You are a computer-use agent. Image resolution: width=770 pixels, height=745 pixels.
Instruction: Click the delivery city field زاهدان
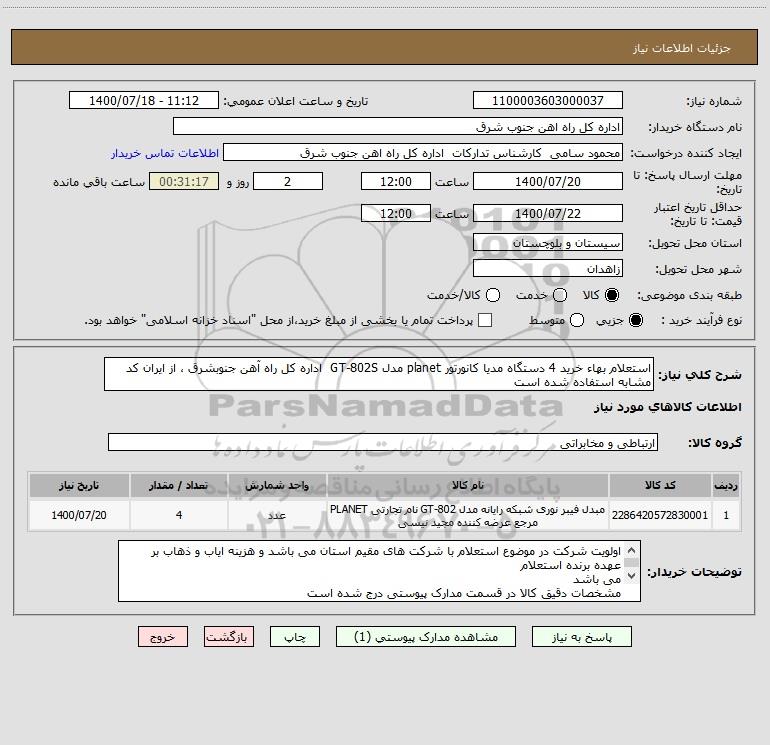coord(548,268)
